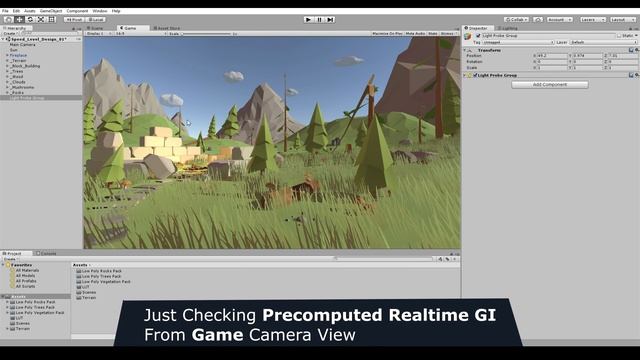Toggle the Local handle rotation button

click(x=96, y=20)
